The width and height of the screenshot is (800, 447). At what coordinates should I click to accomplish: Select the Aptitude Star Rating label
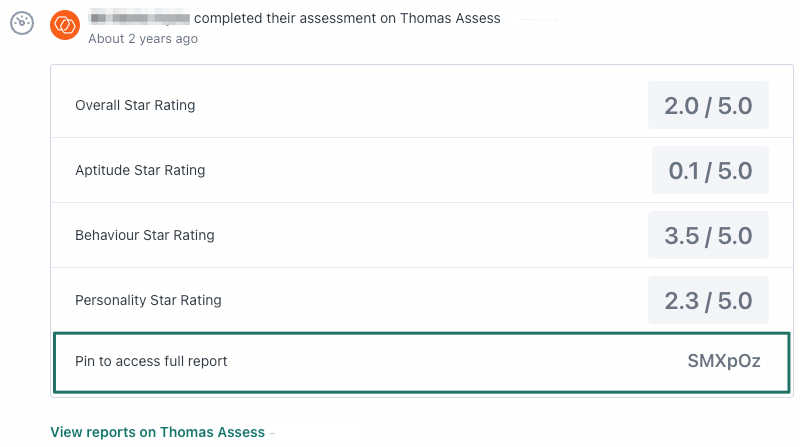(140, 170)
